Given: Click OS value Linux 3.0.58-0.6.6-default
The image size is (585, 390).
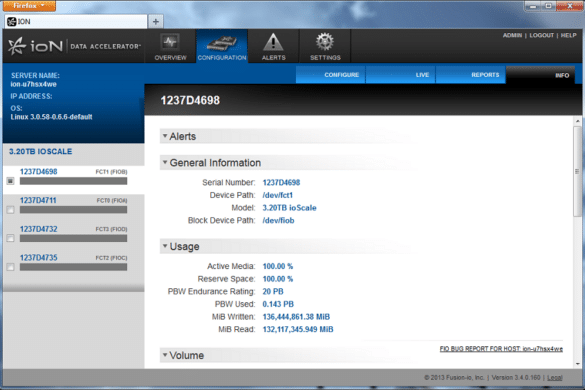Looking at the screenshot, I should tap(51, 117).
